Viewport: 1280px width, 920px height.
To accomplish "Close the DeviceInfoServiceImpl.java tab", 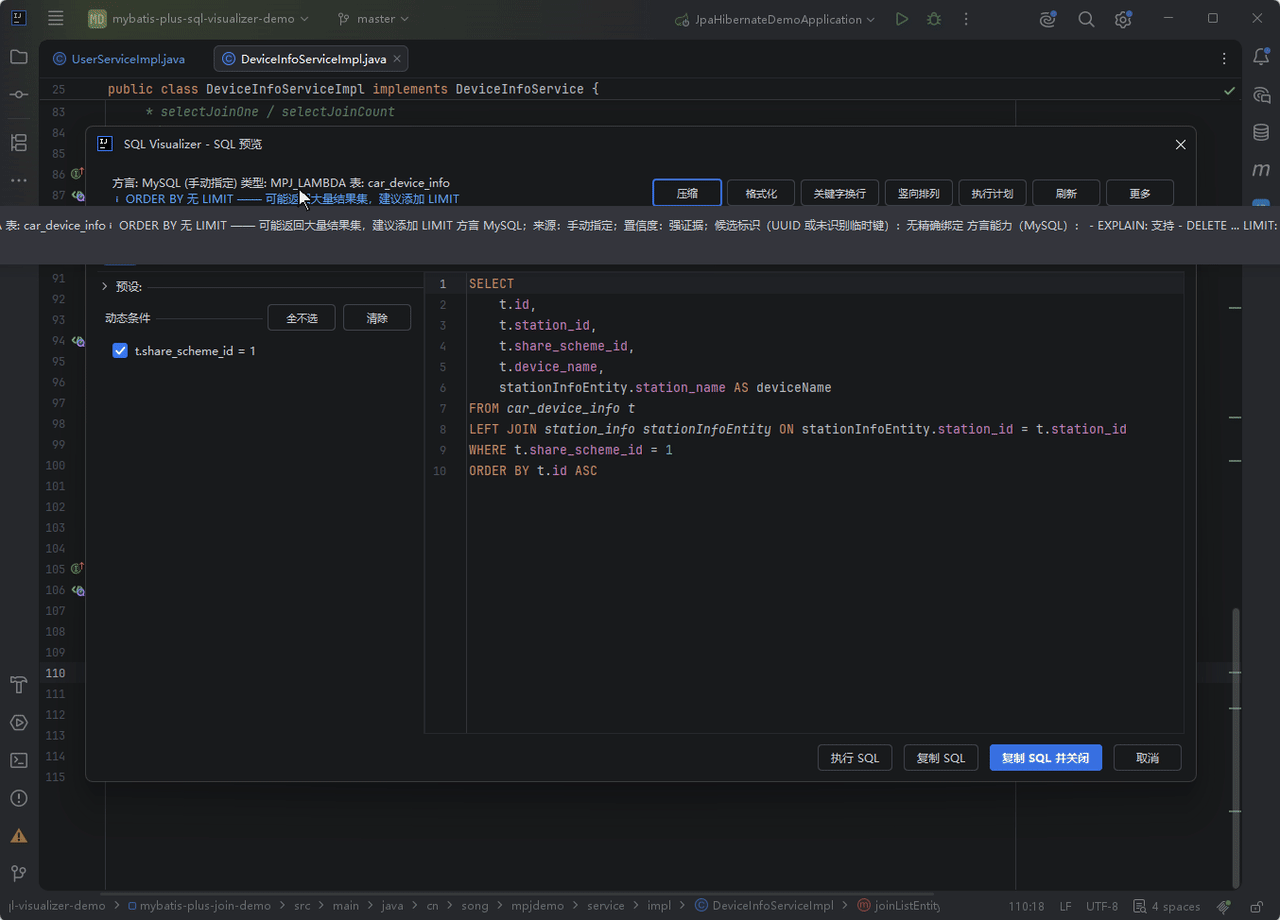I will 397,59.
